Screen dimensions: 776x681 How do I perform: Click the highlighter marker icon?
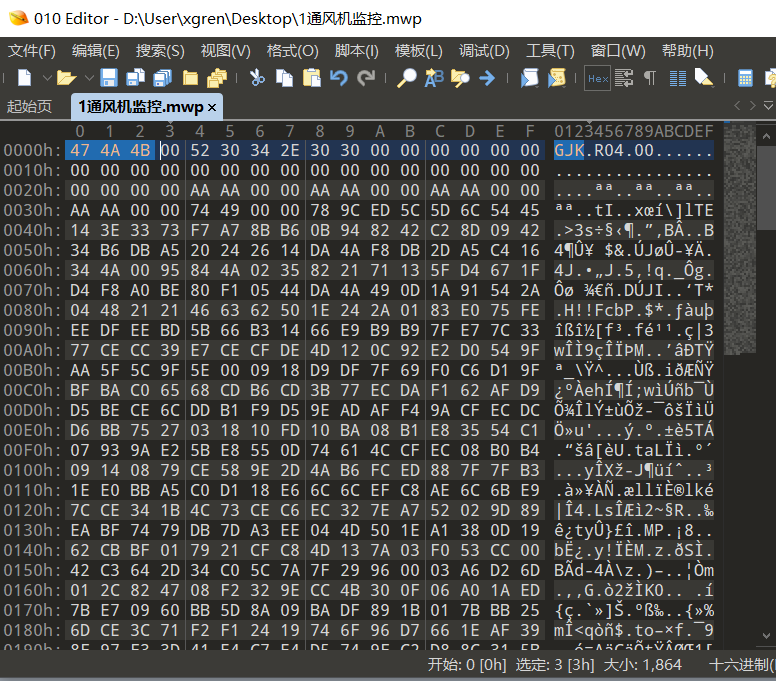(x=704, y=78)
